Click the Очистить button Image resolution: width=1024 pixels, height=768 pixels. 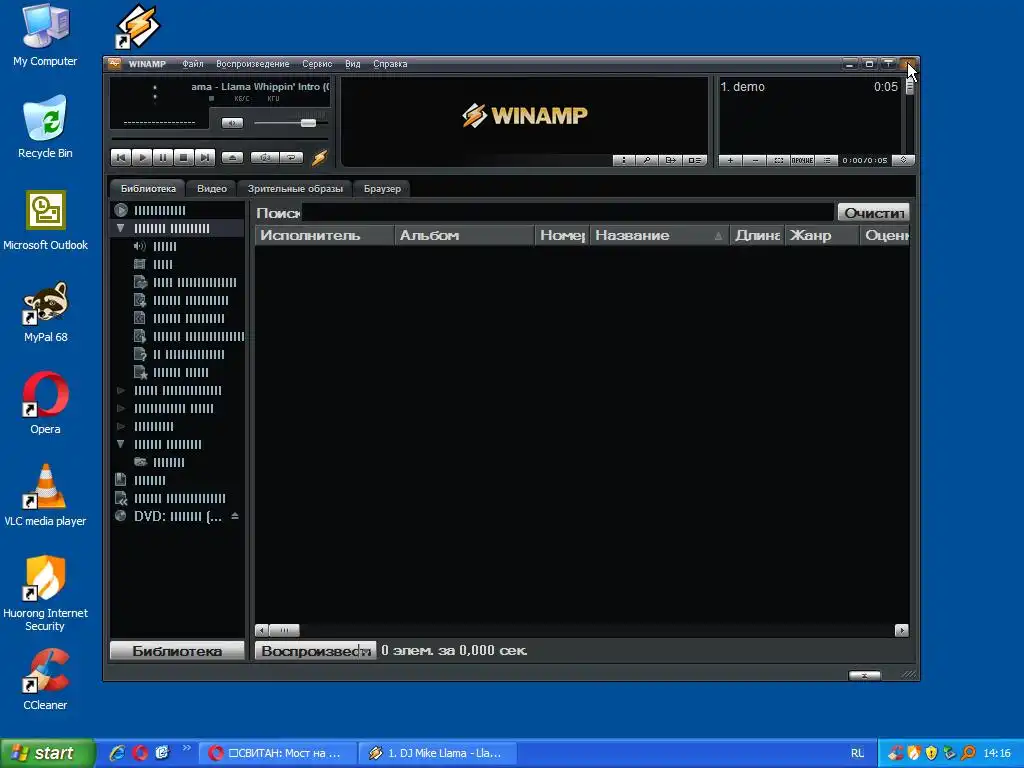[874, 213]
